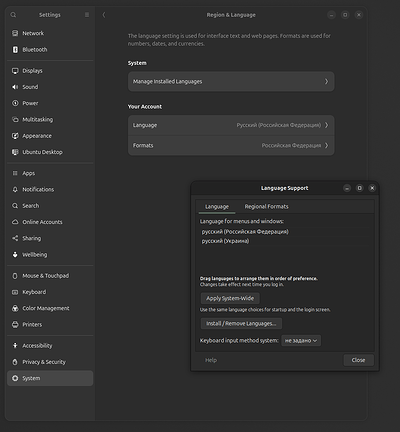The image size is (400, 432).
Task: Click the Network icon in the sidebar
Action: 15,33
